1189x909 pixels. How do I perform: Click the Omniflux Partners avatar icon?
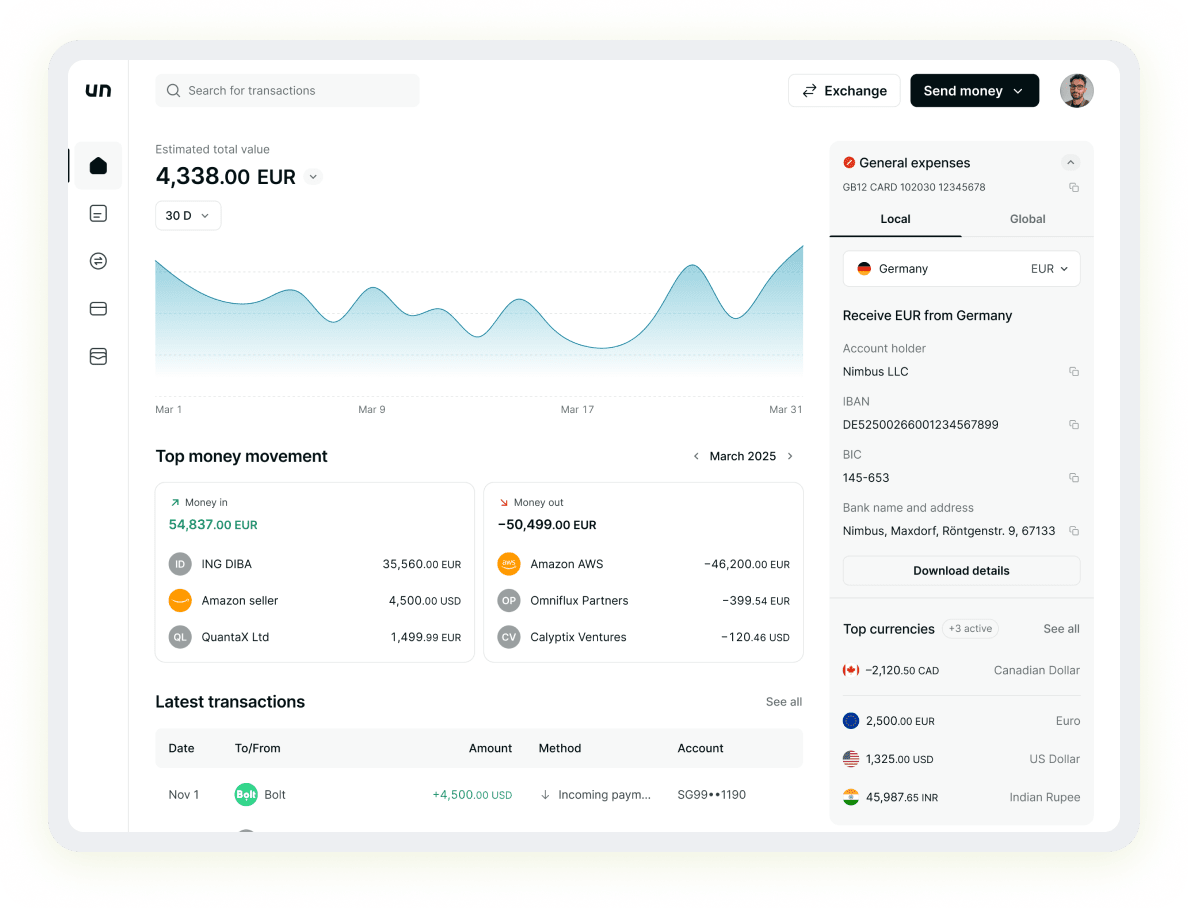pos(509,600)
